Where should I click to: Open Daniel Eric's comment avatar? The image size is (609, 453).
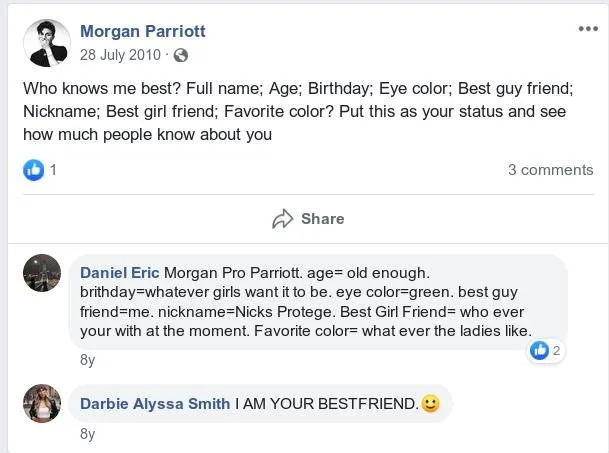pos(42,273)
